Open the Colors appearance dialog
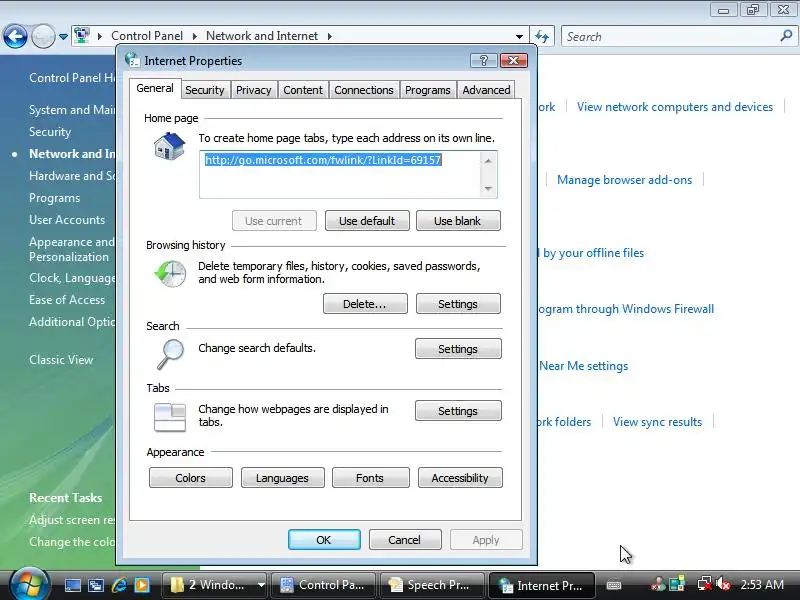 (x=190, y=478)
